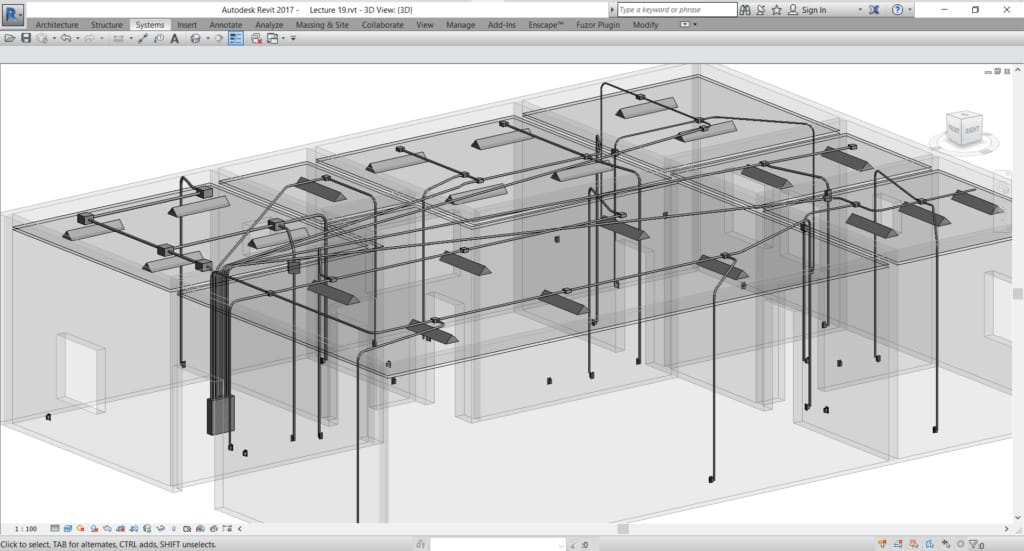The image size is (1024, 551).
Task: Save the project with the floppy disk icon
Action: pyautogui.click(x=26, y=39)
